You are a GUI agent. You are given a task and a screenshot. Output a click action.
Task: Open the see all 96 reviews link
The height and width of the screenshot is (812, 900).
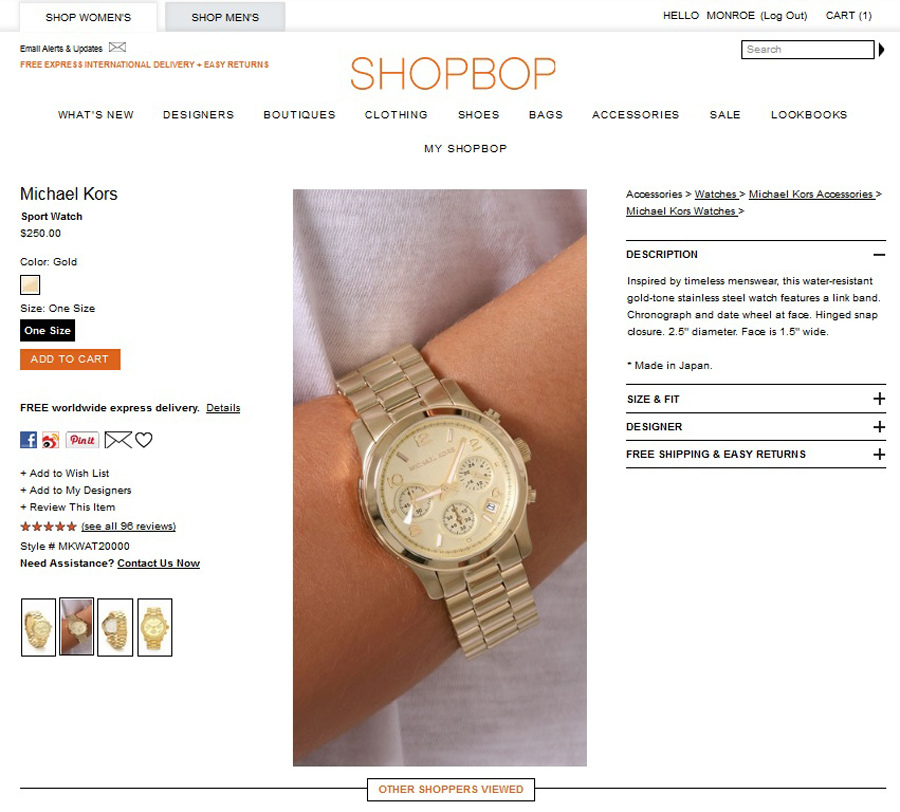click(129, 526)
